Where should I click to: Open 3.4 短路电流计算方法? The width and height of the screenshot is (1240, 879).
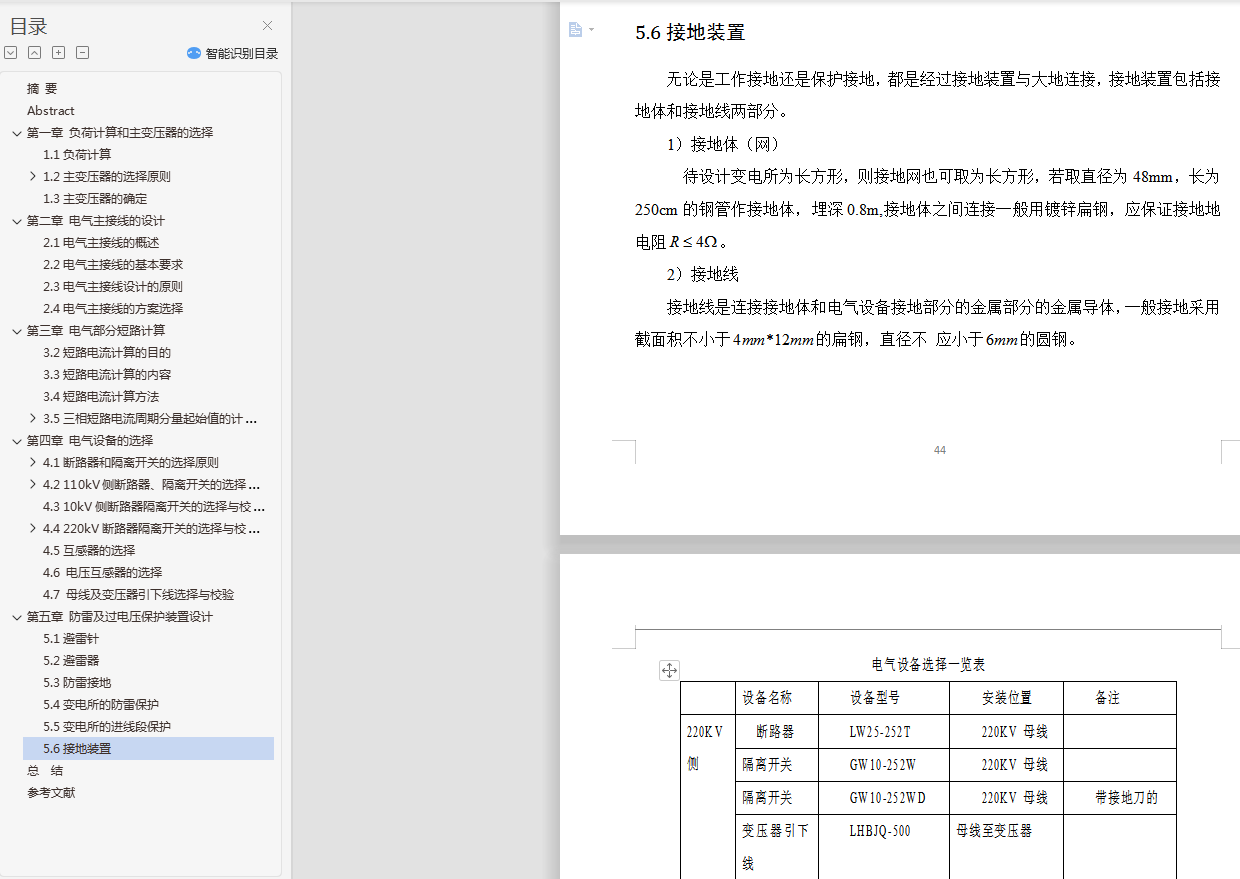pos(101,397)
